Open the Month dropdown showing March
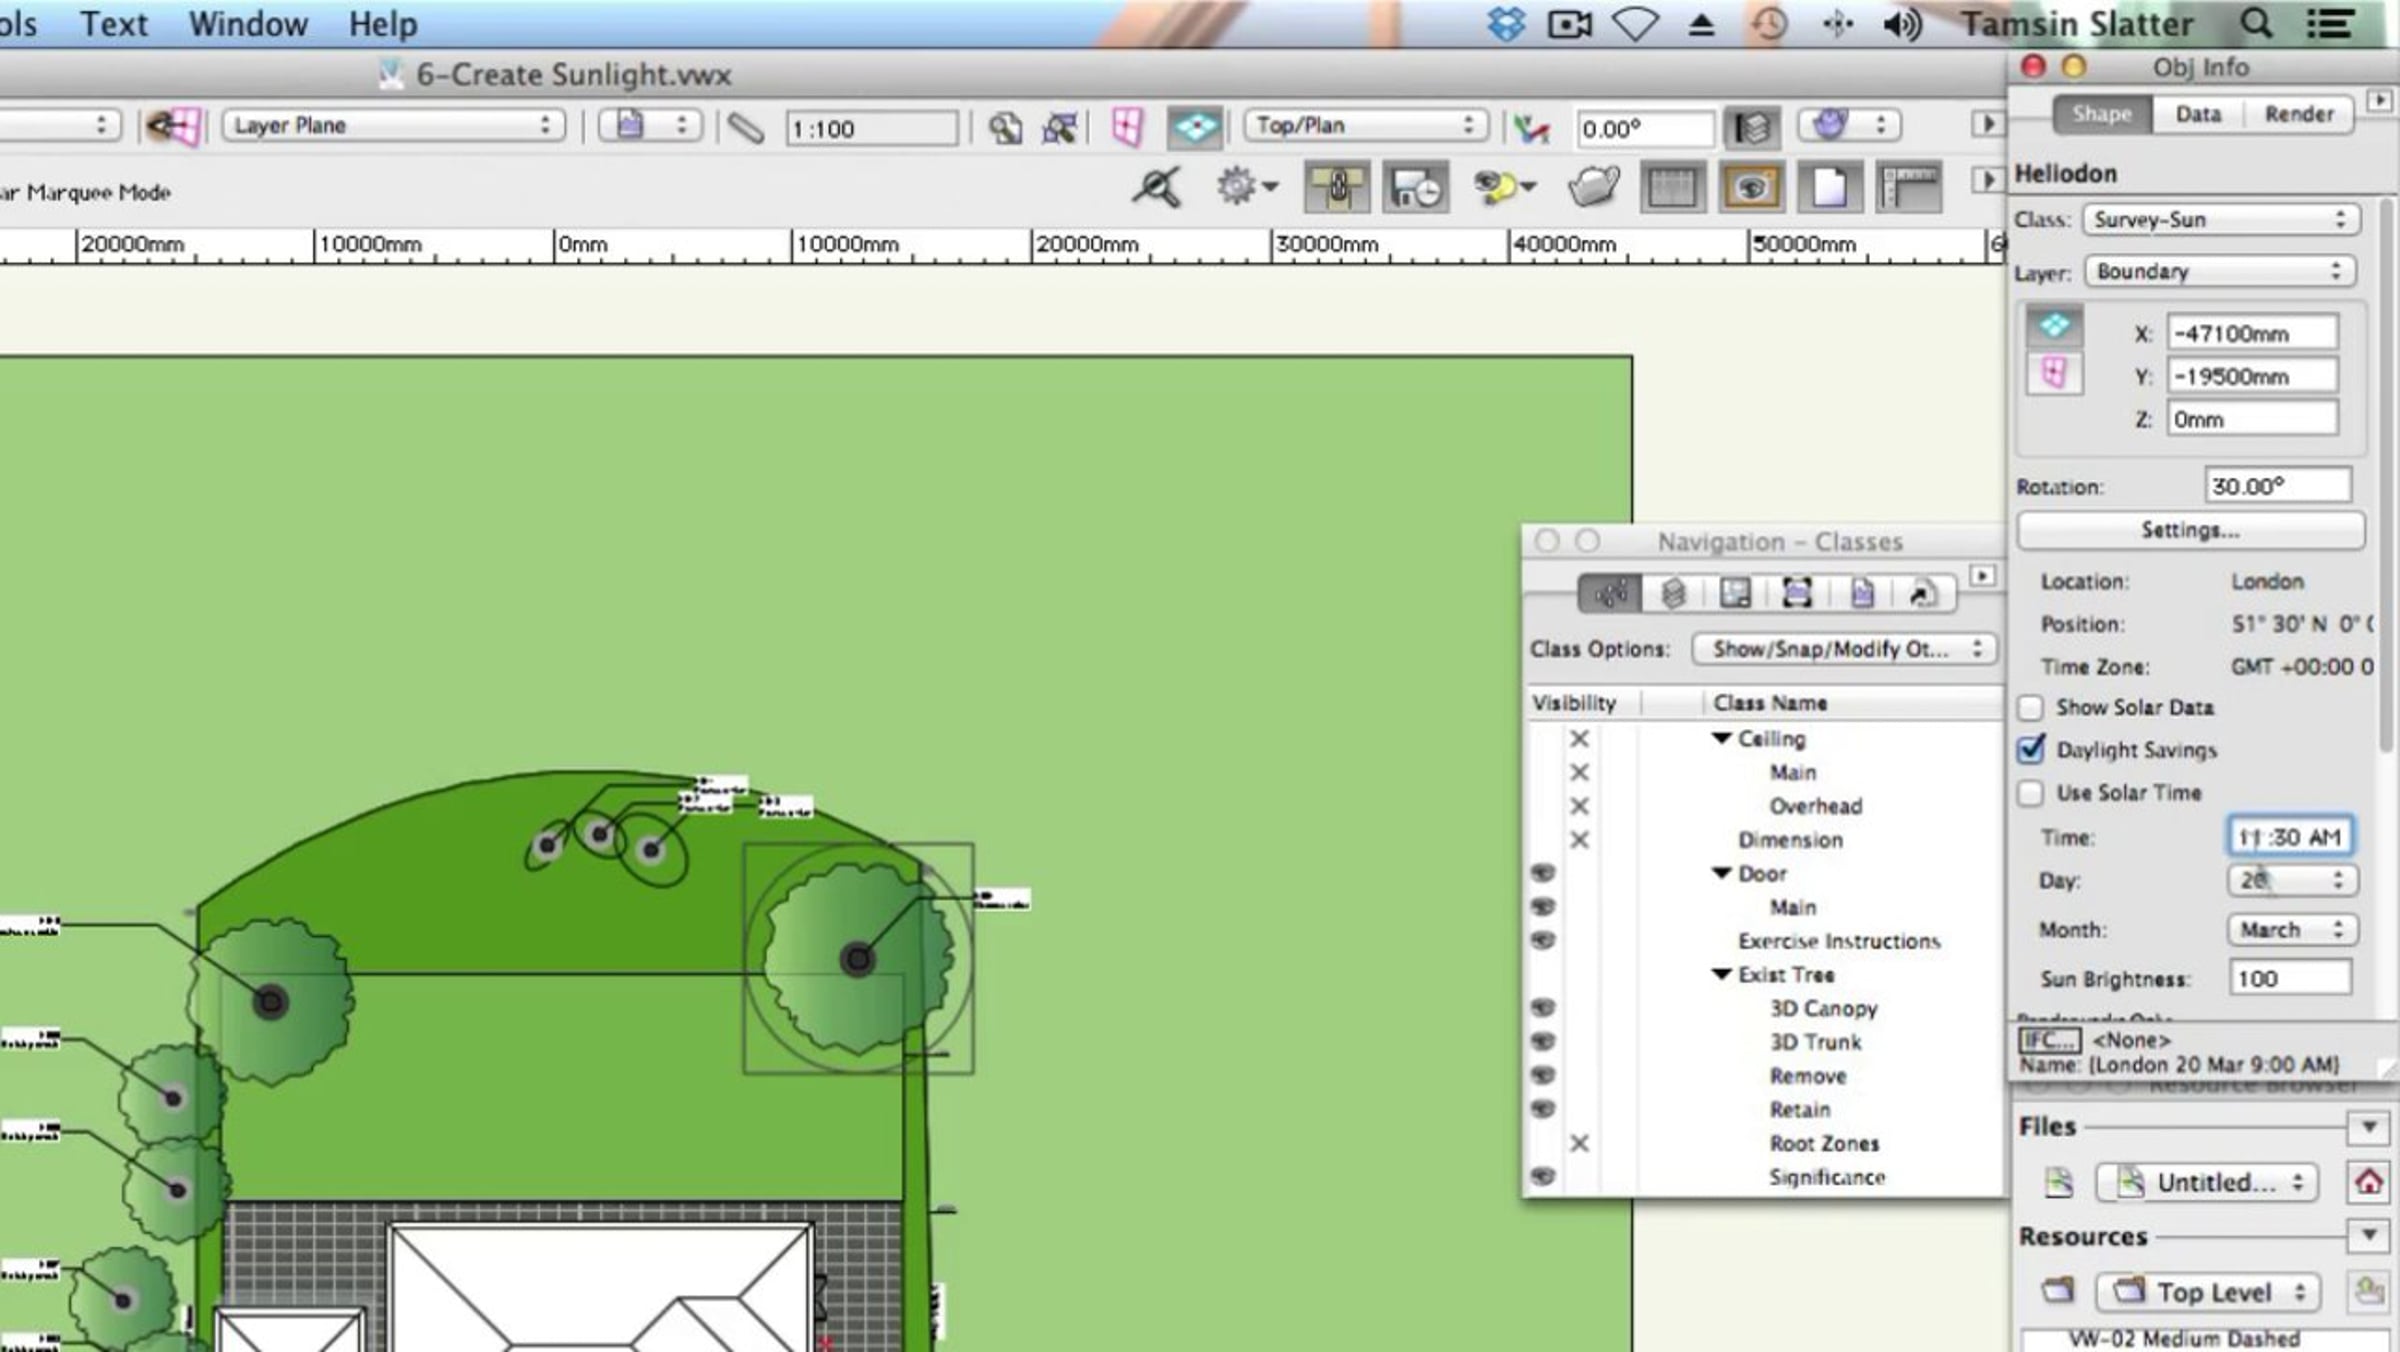 coord(2291,930)
